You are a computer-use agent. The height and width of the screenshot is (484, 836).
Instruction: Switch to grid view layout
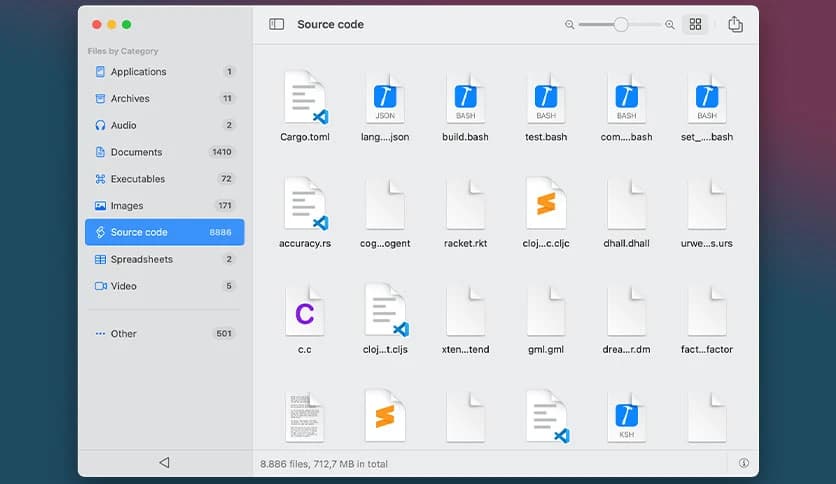695,24
